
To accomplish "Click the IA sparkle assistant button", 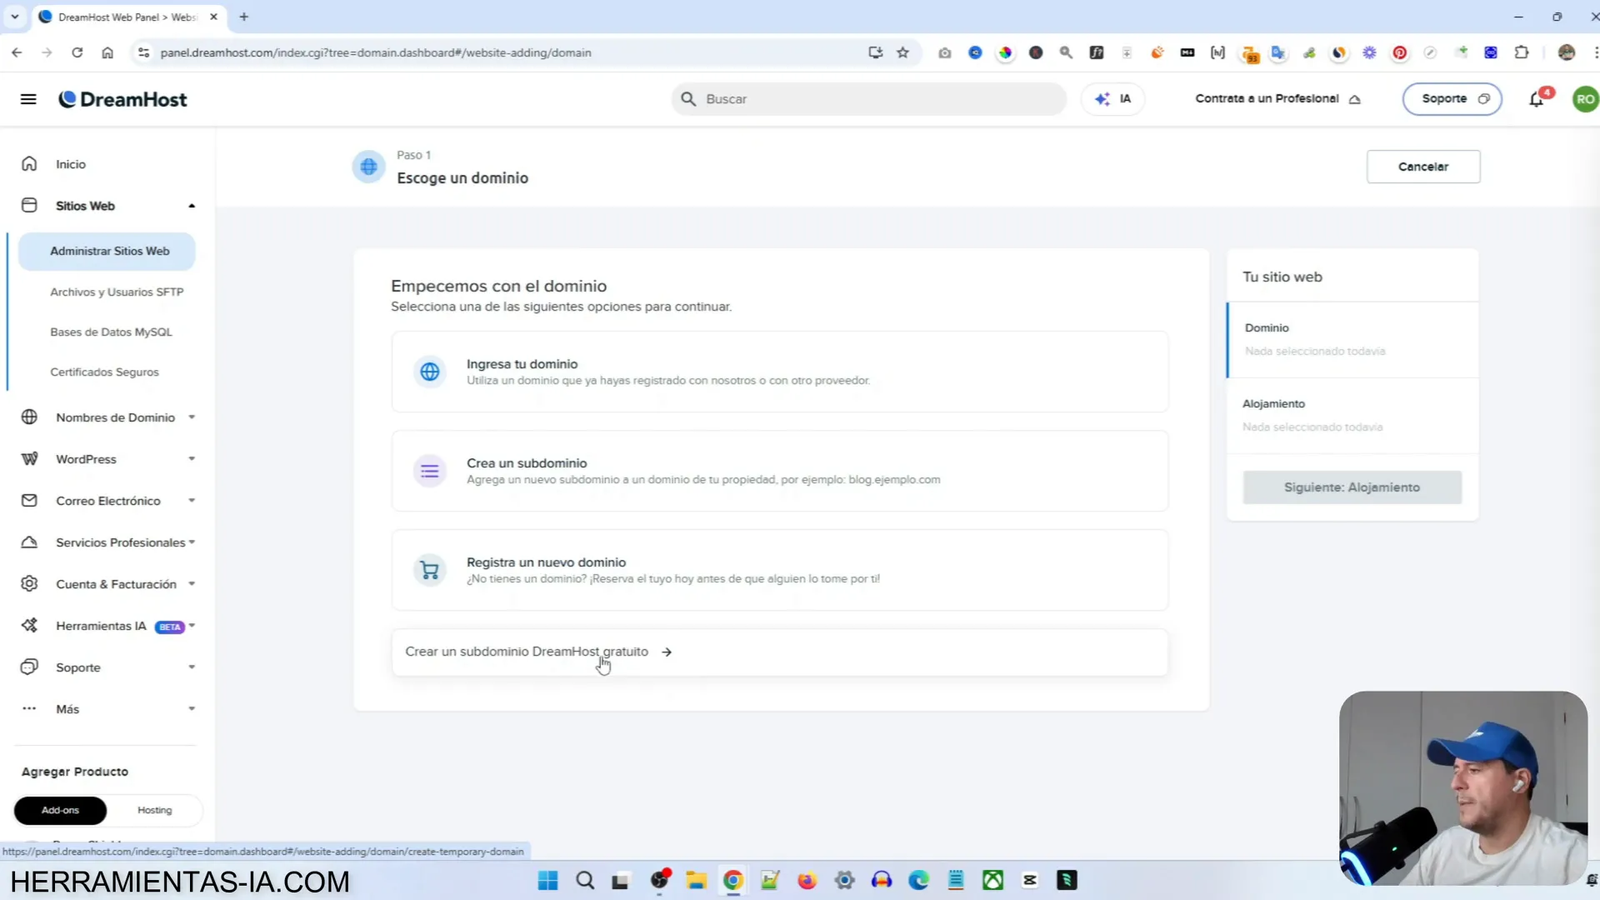I will [x=1111, y=98].
